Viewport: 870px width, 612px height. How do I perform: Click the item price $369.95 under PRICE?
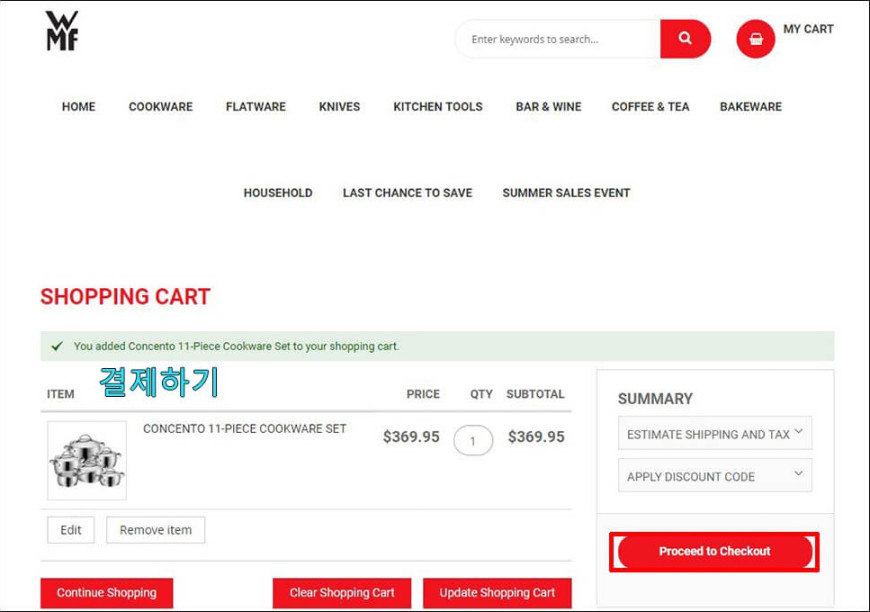coord(411,437)
